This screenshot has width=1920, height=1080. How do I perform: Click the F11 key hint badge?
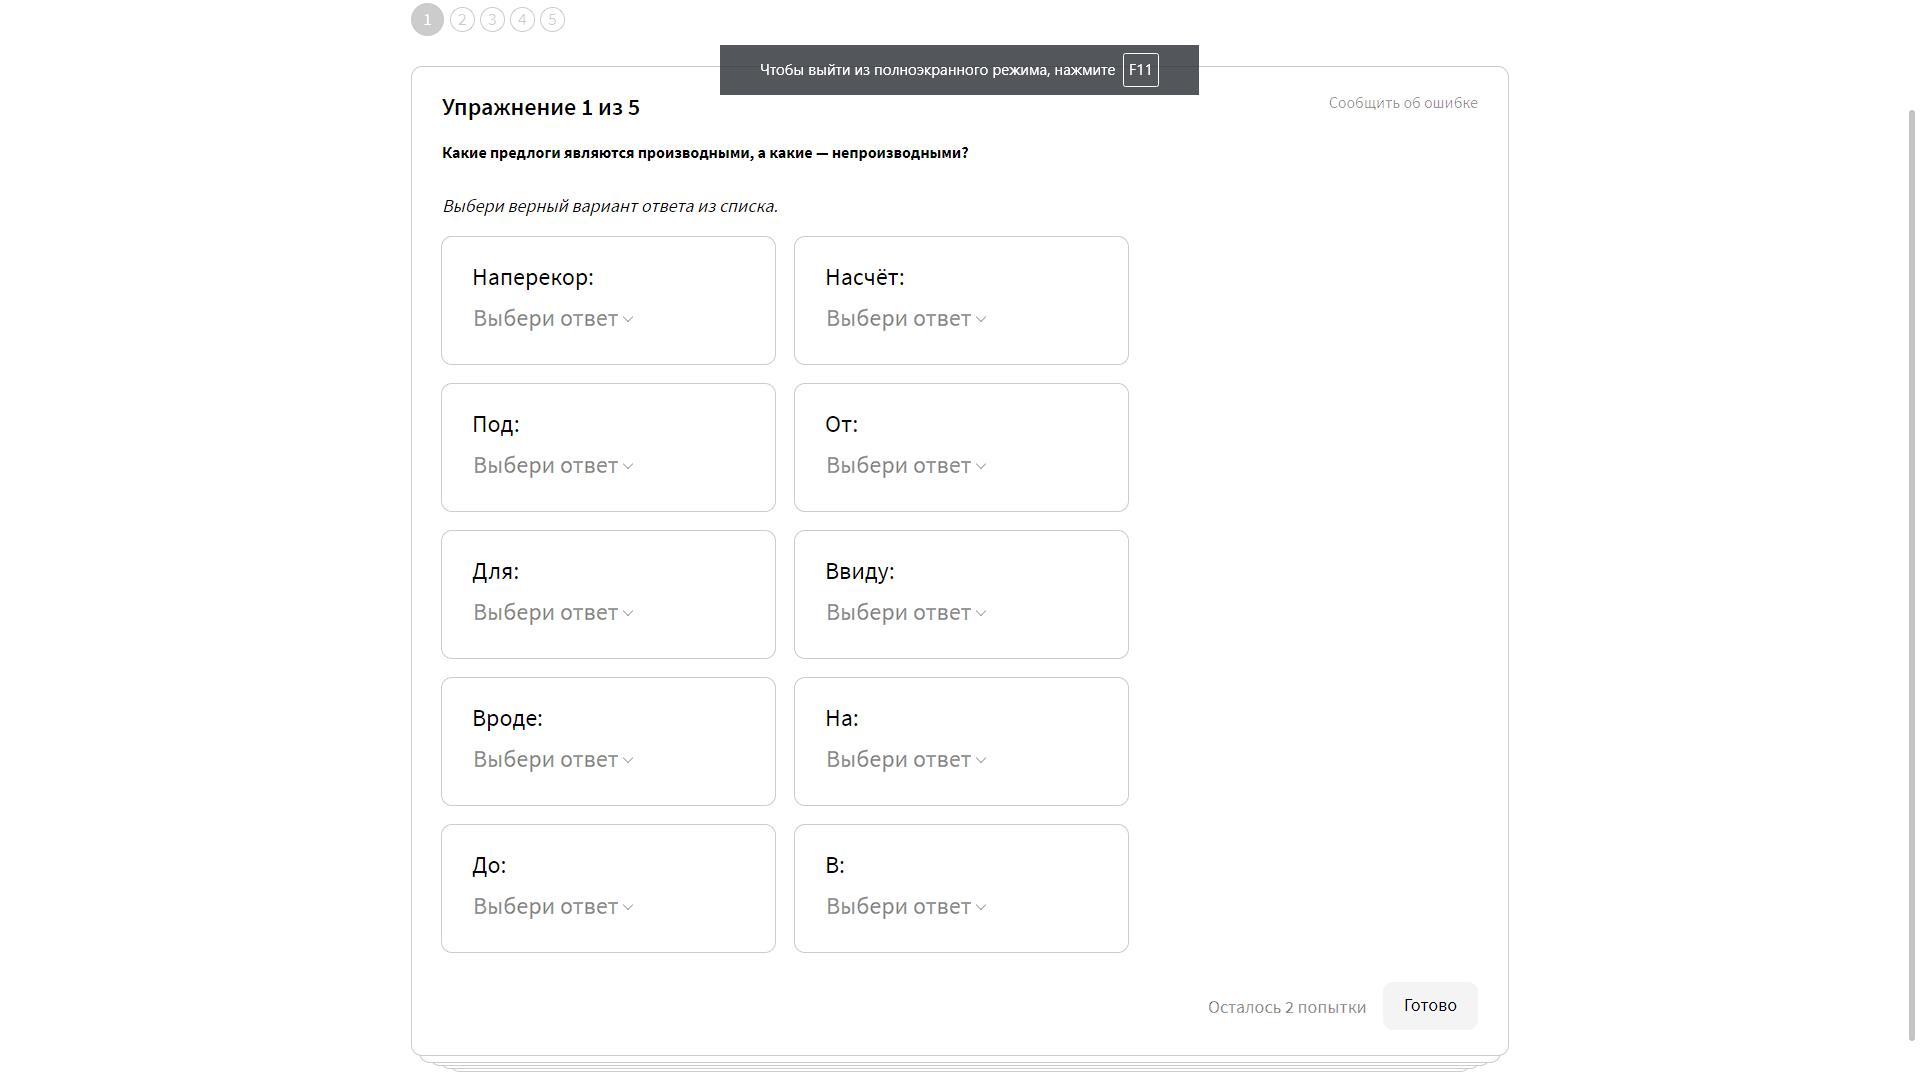[1141, 70]
